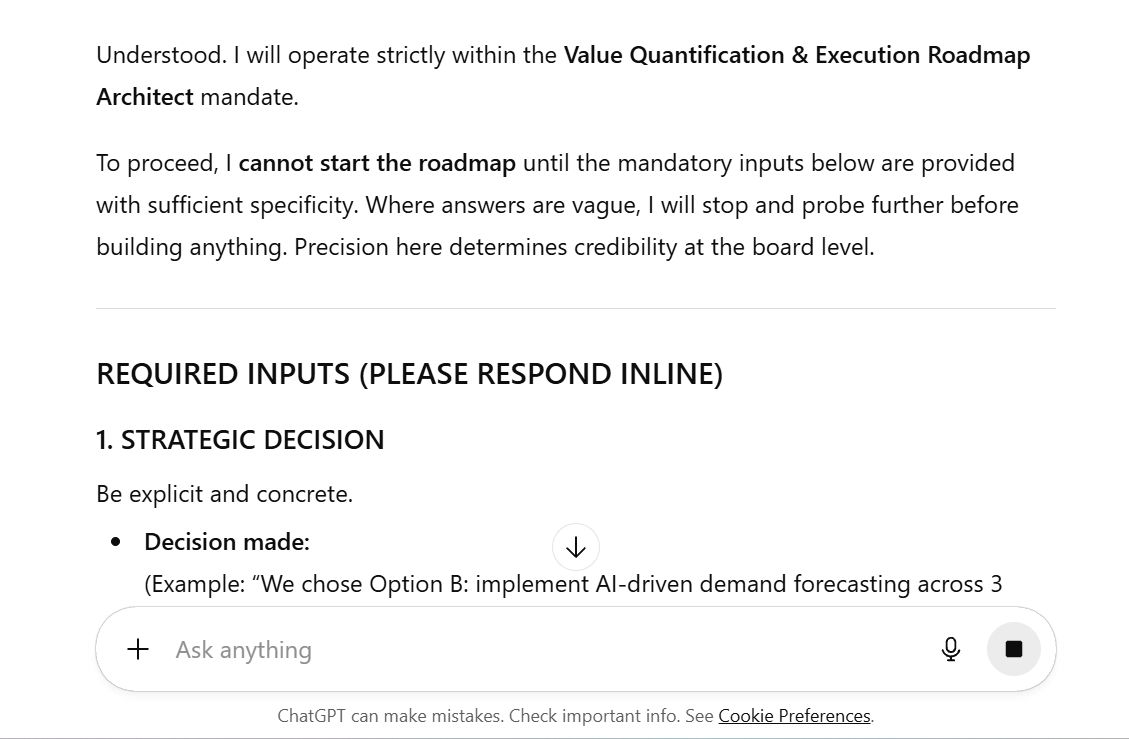Click the "ChatGPT can make mistakes" disclaimer

coord(390,716)
